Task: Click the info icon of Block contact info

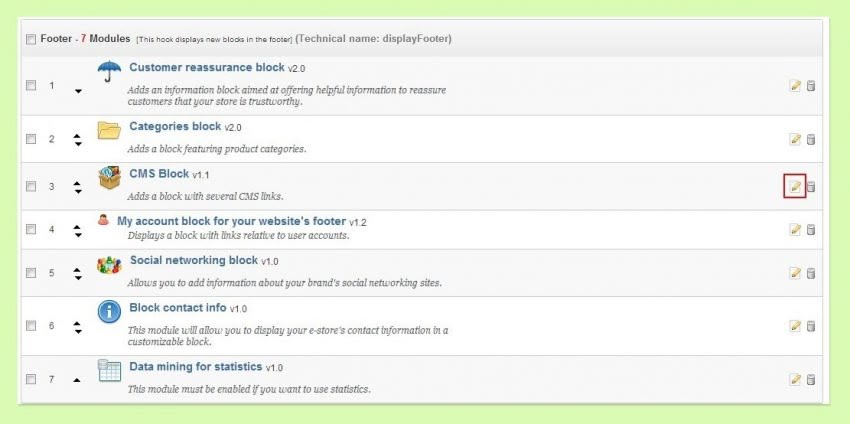Action: 109,312
